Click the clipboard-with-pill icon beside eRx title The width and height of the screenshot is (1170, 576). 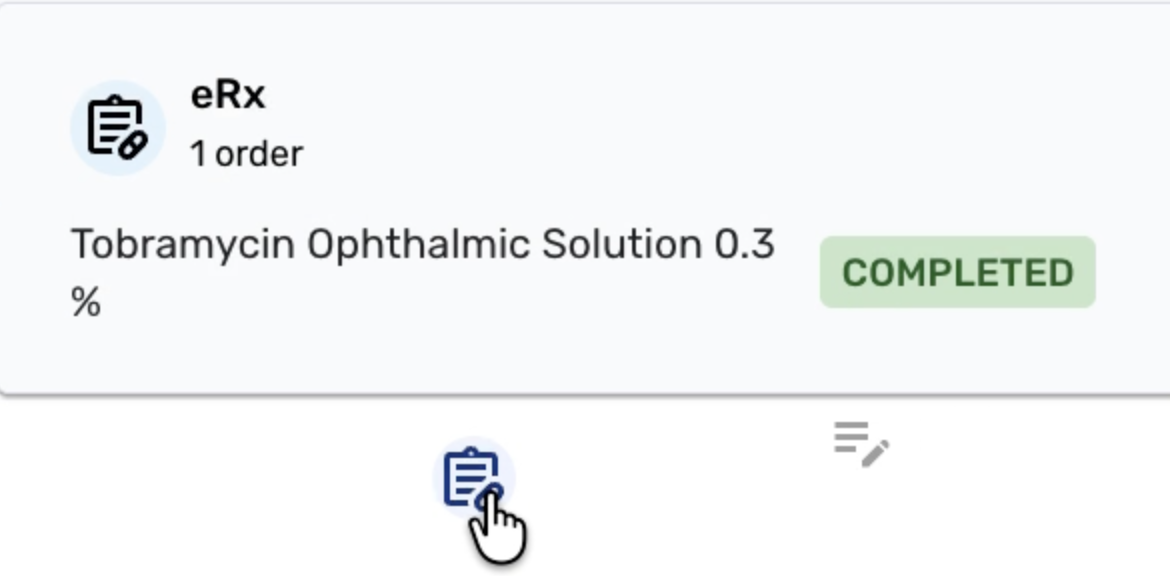117,128
